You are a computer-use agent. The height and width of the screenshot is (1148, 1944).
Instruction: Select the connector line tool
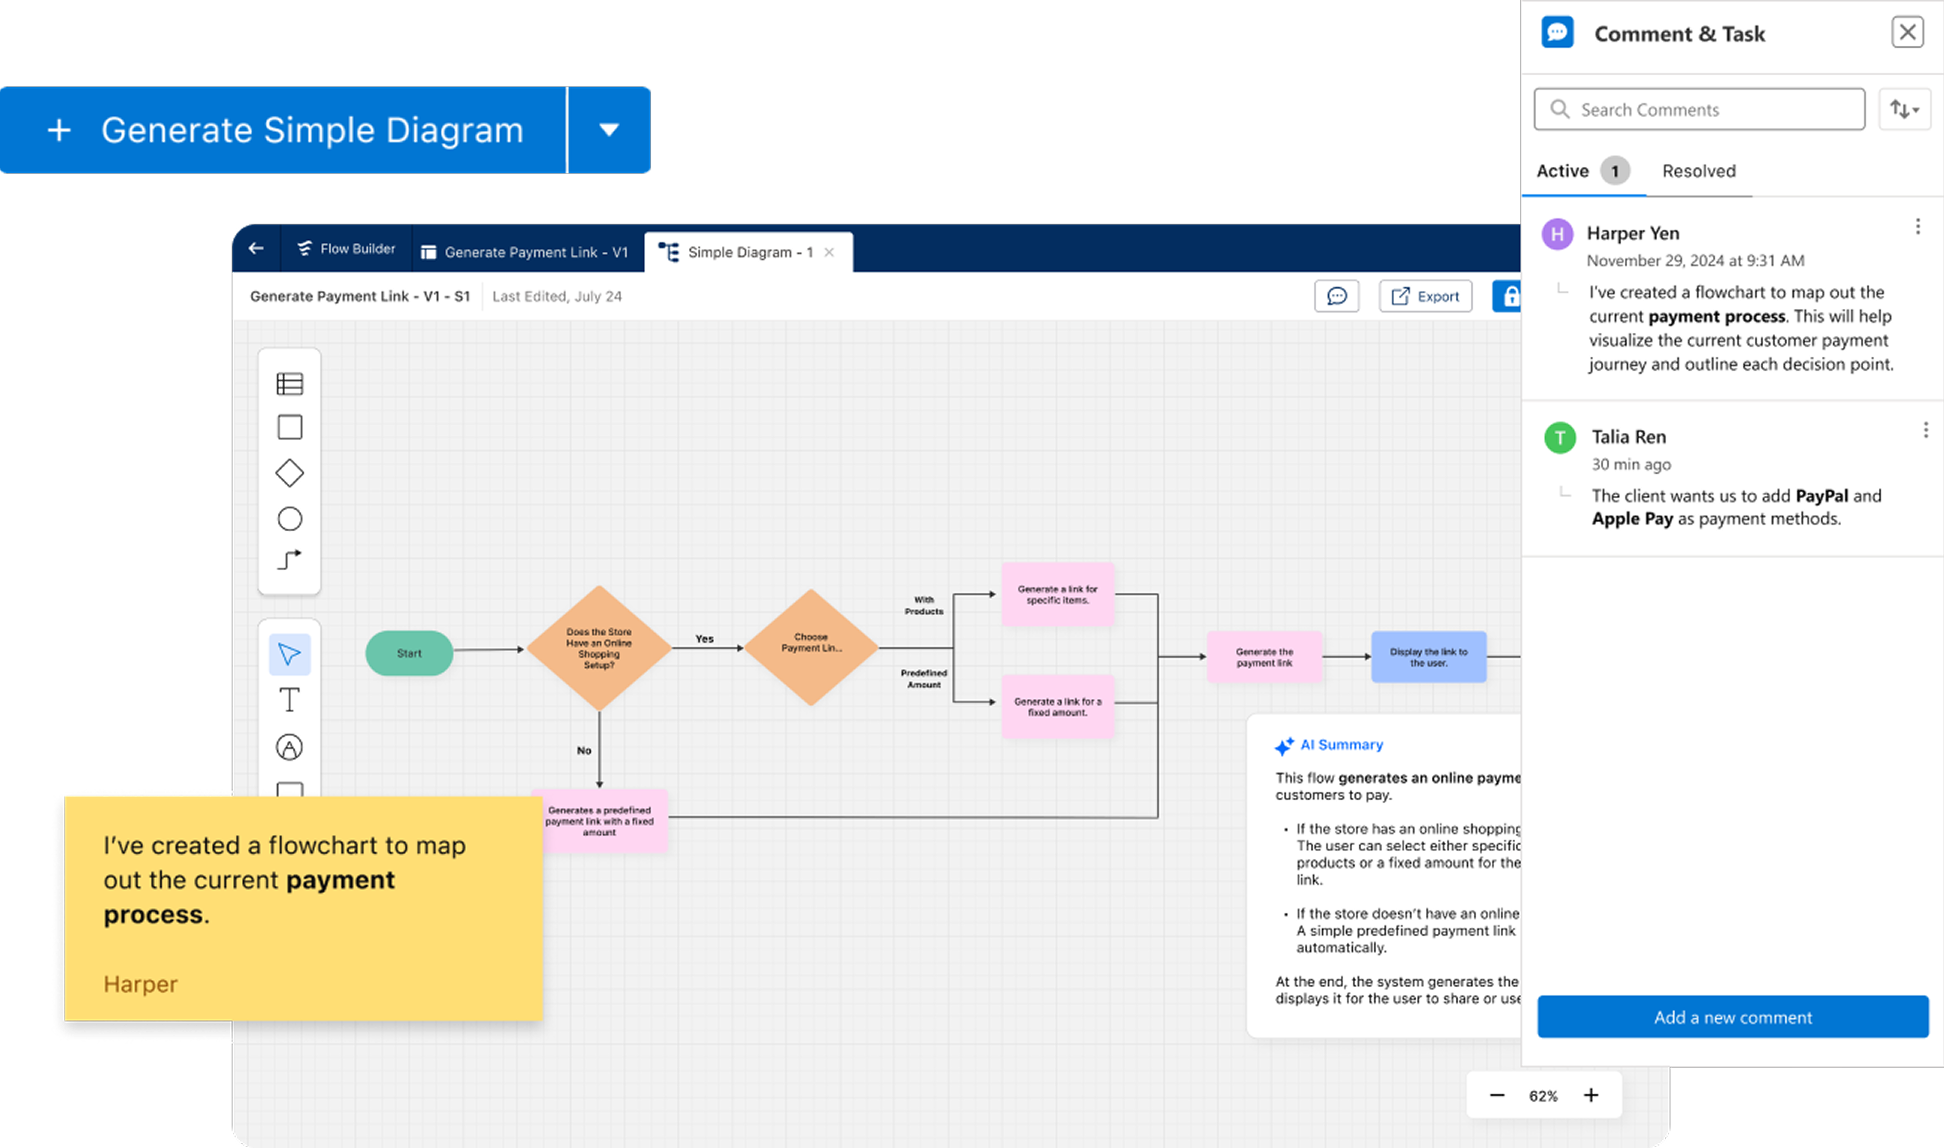tap(289, 560)
